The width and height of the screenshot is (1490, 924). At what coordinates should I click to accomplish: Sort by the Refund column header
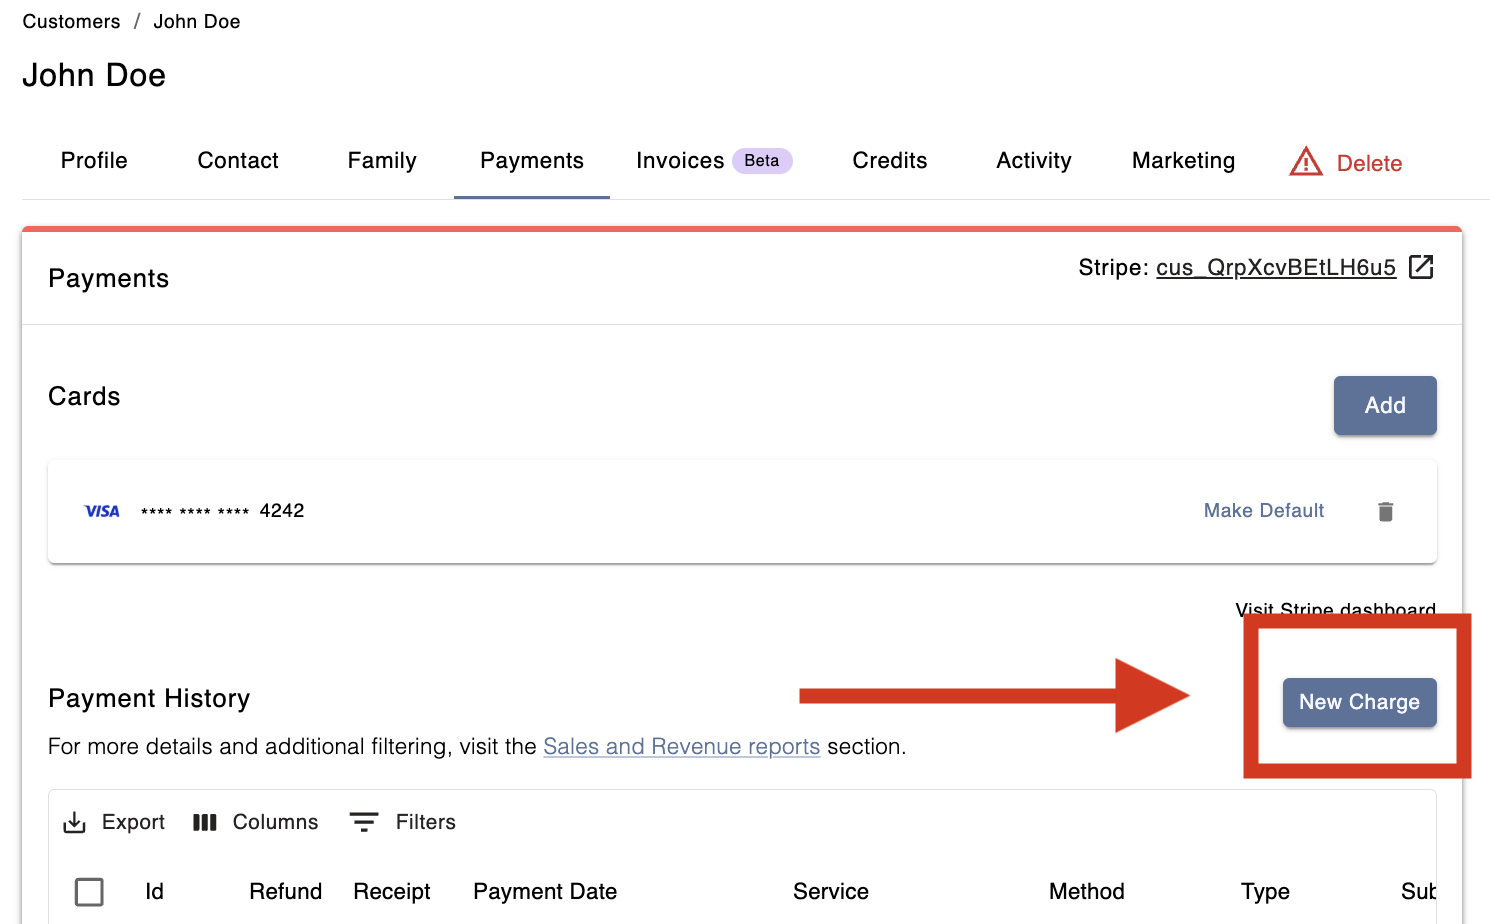point(286,891)
